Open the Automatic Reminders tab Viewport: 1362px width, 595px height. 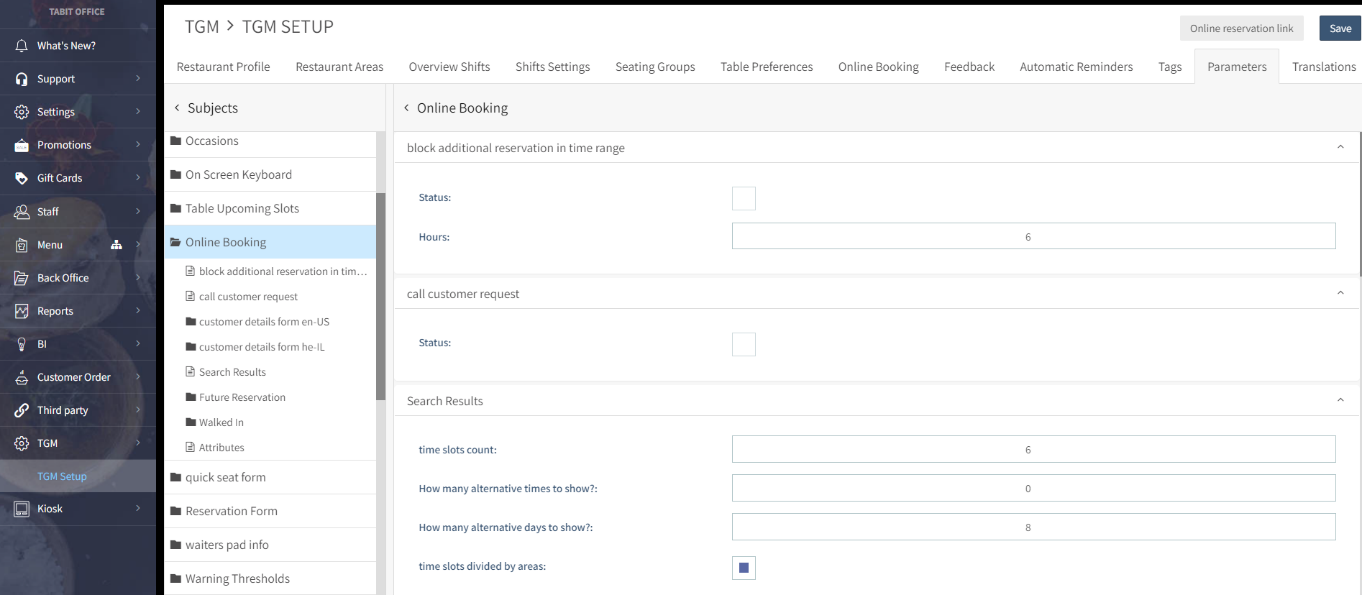[1076, 67]
